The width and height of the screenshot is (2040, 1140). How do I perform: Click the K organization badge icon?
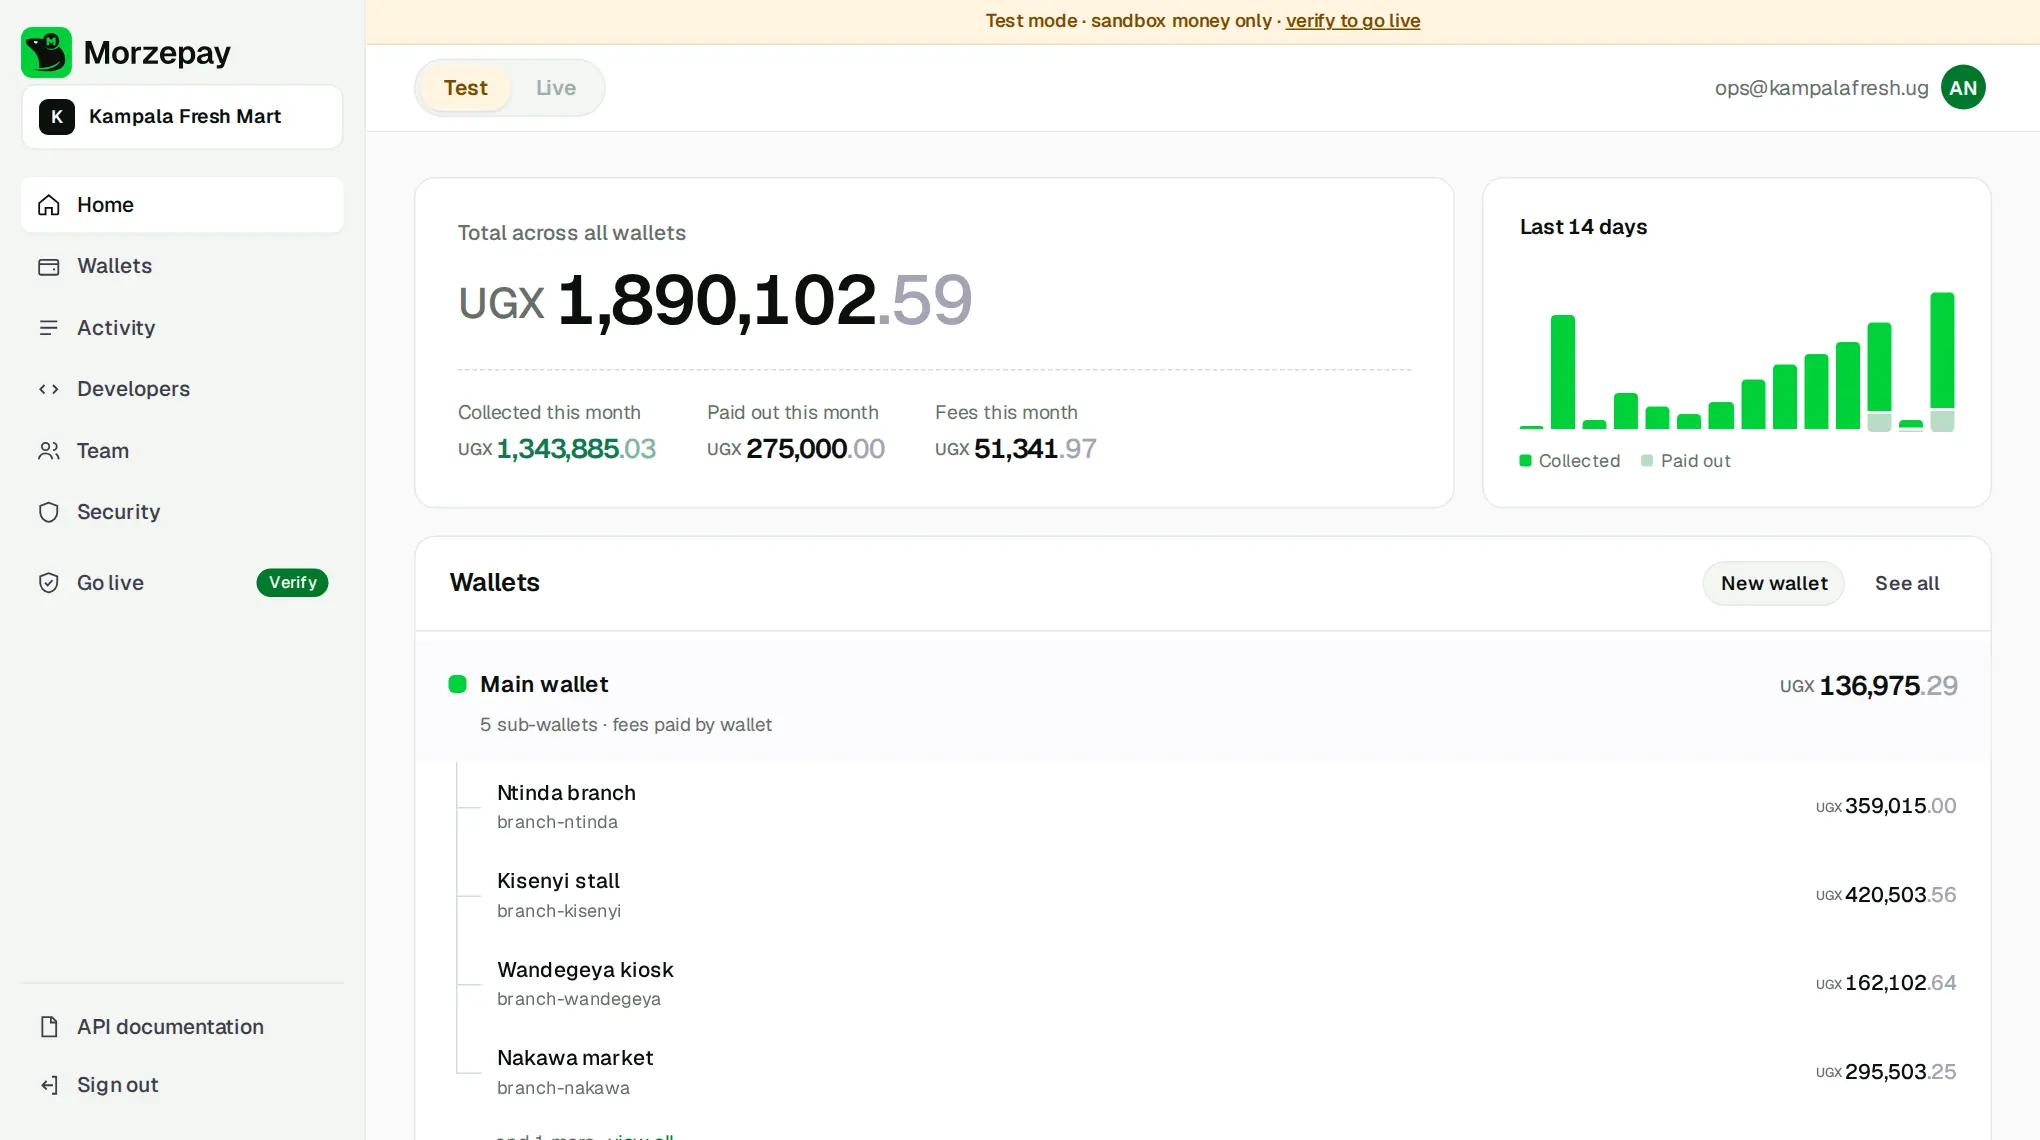[57, 117]
